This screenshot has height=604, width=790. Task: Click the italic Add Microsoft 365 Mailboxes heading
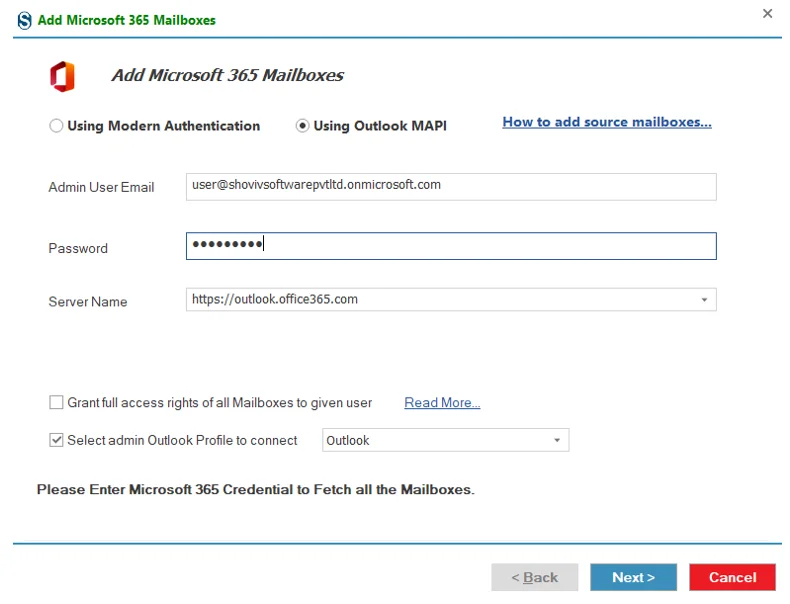click(227, 76)
